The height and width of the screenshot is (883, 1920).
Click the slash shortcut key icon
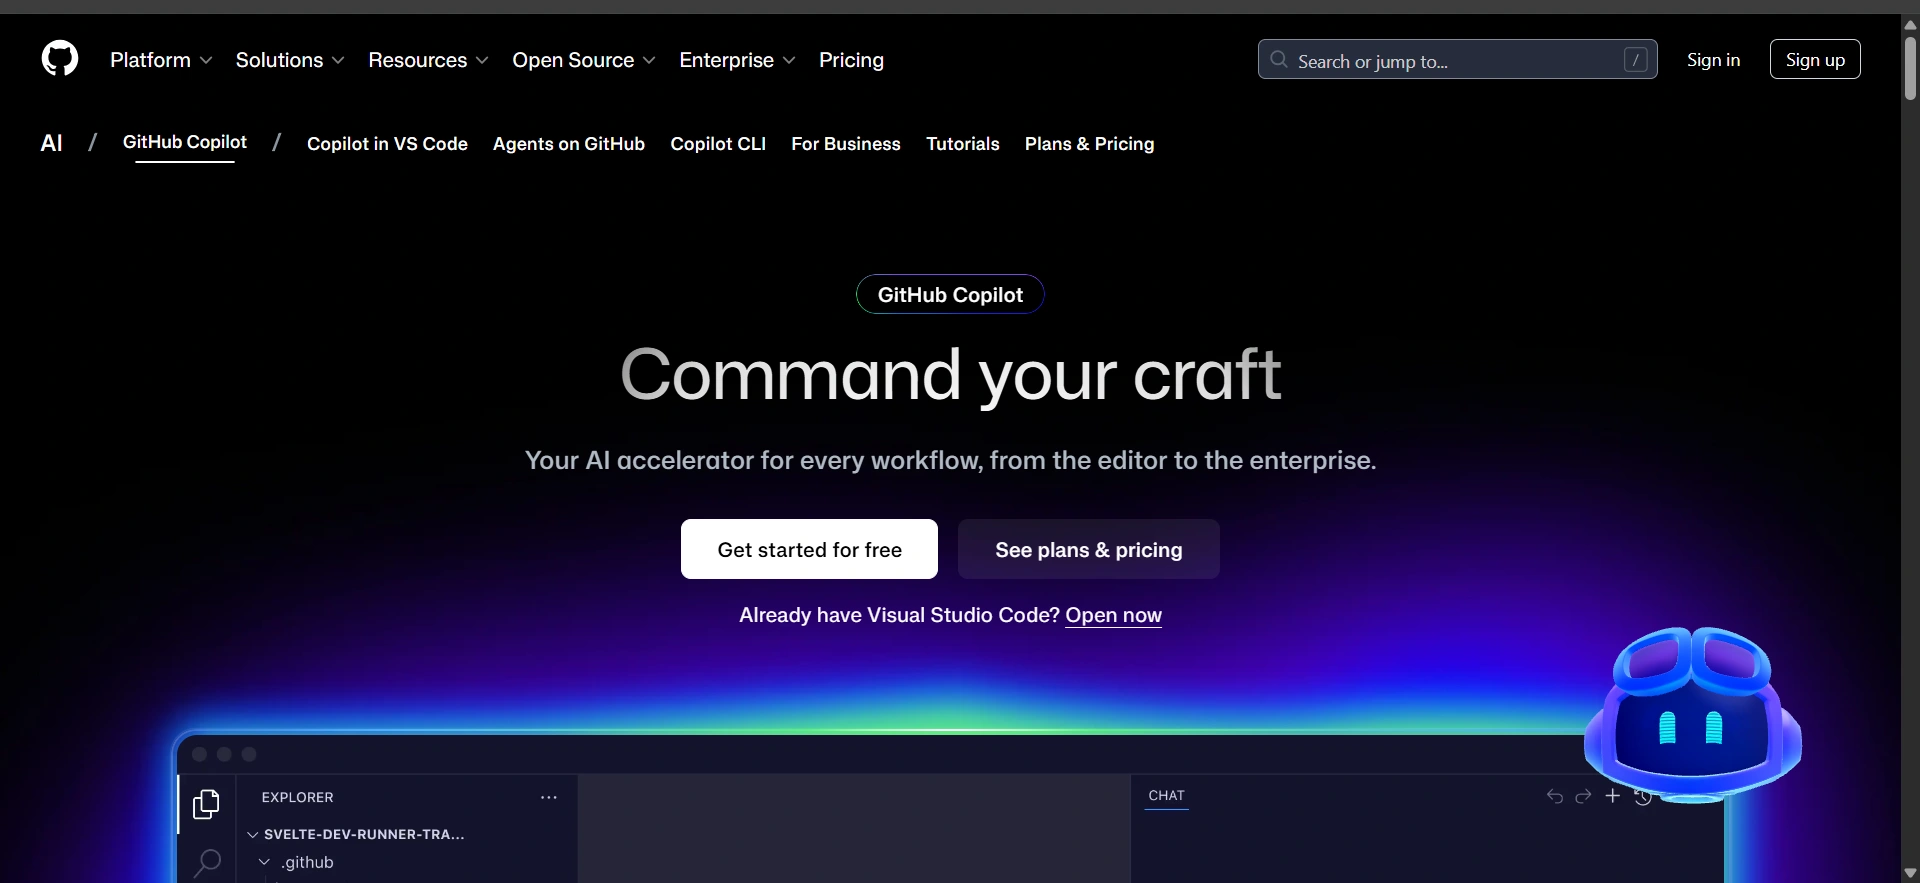tap(1635, 60)
